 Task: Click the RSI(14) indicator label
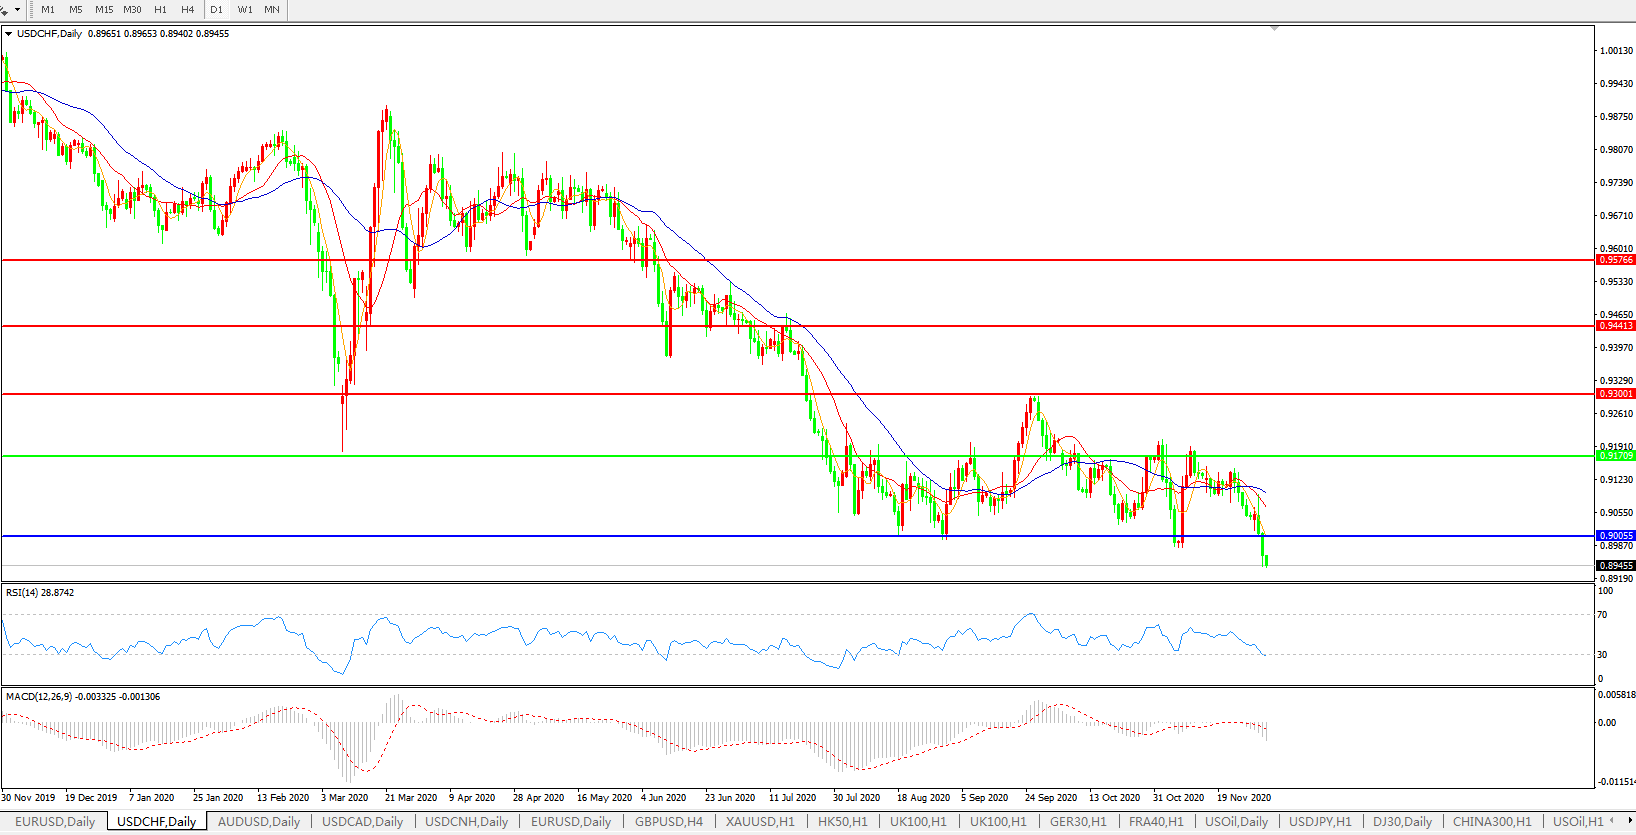pos(40,593)
